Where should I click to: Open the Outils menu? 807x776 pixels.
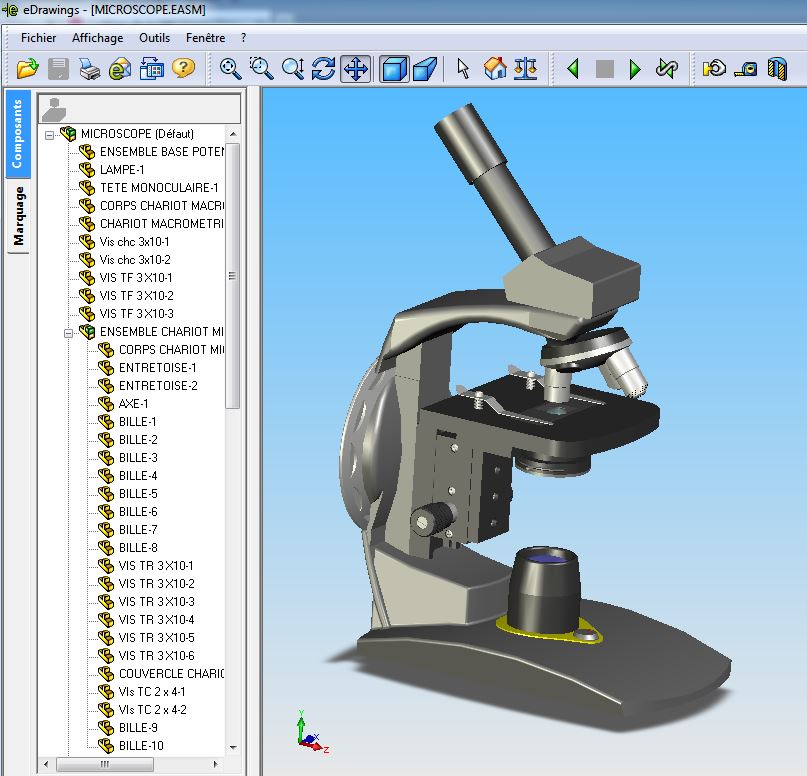point(154,38)
